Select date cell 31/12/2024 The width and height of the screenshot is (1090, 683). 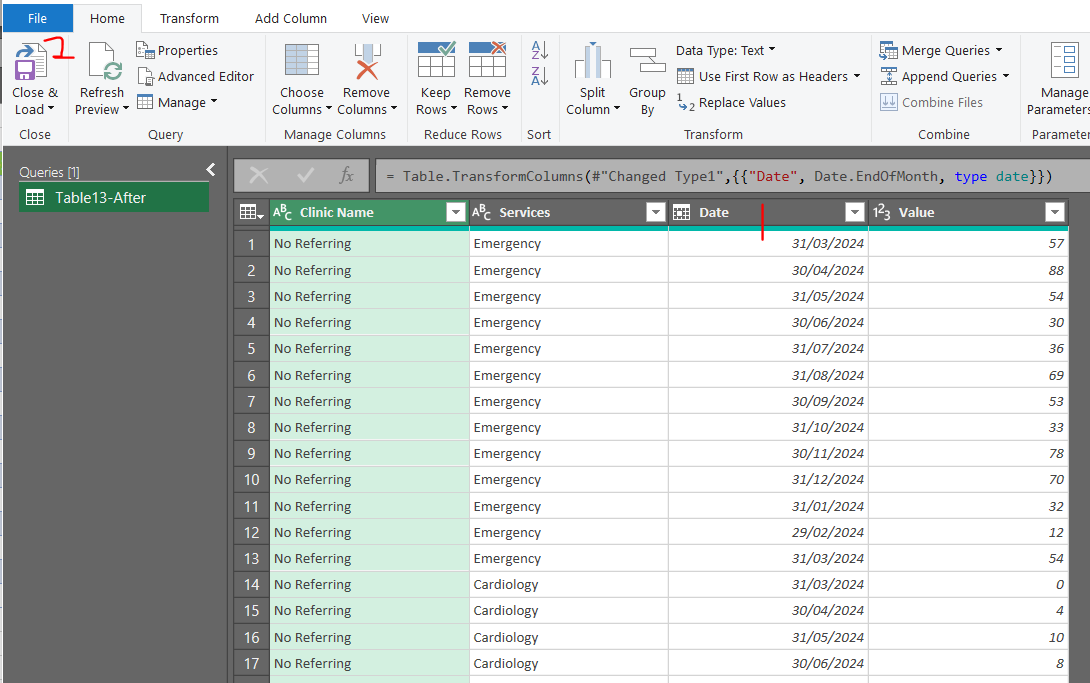768,479
